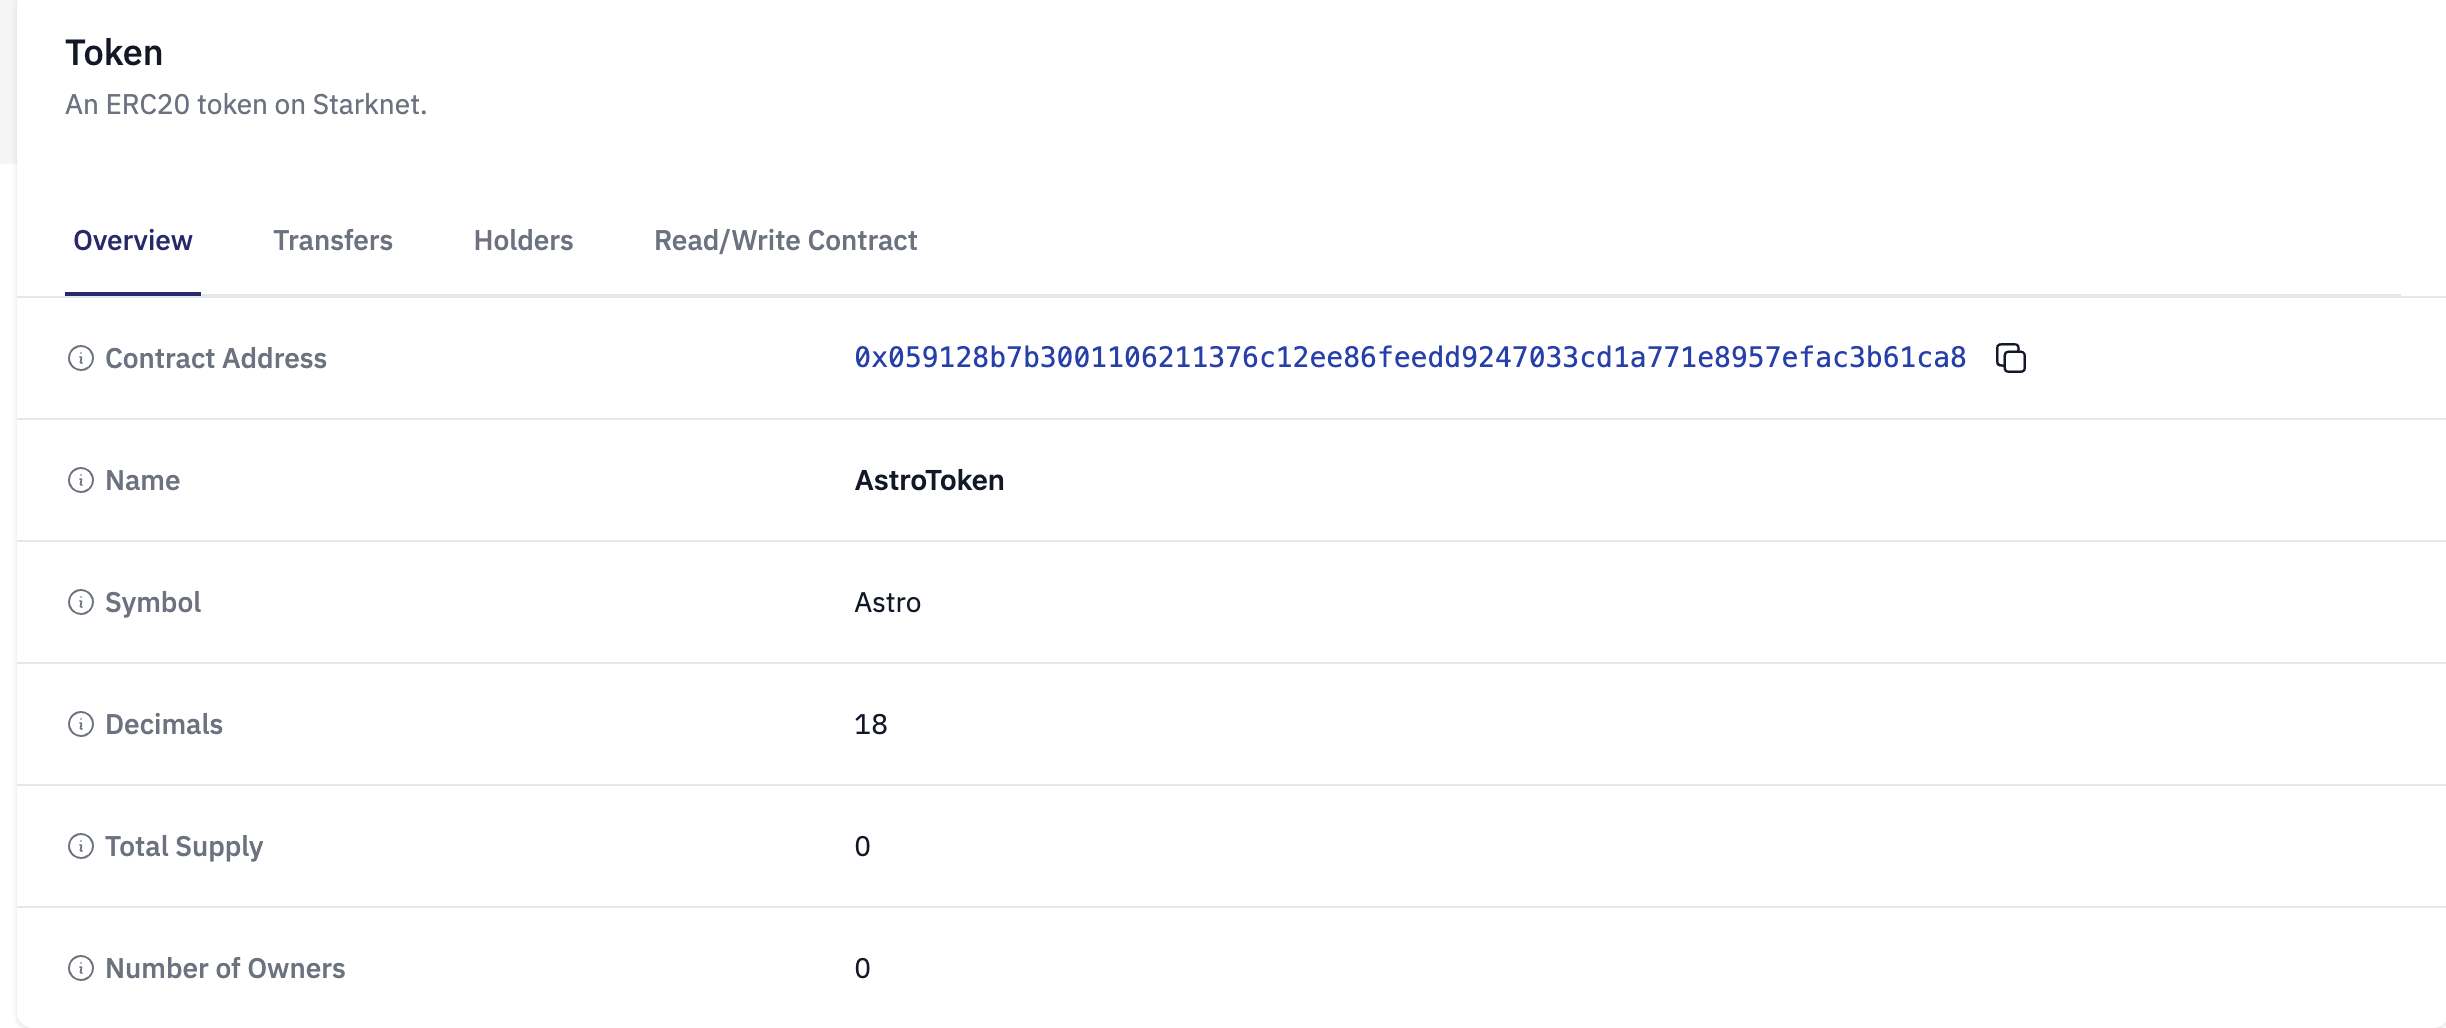Click the 'Total Supply' label text
This screenshot has width=2446, height=1028.
point(184,846)
